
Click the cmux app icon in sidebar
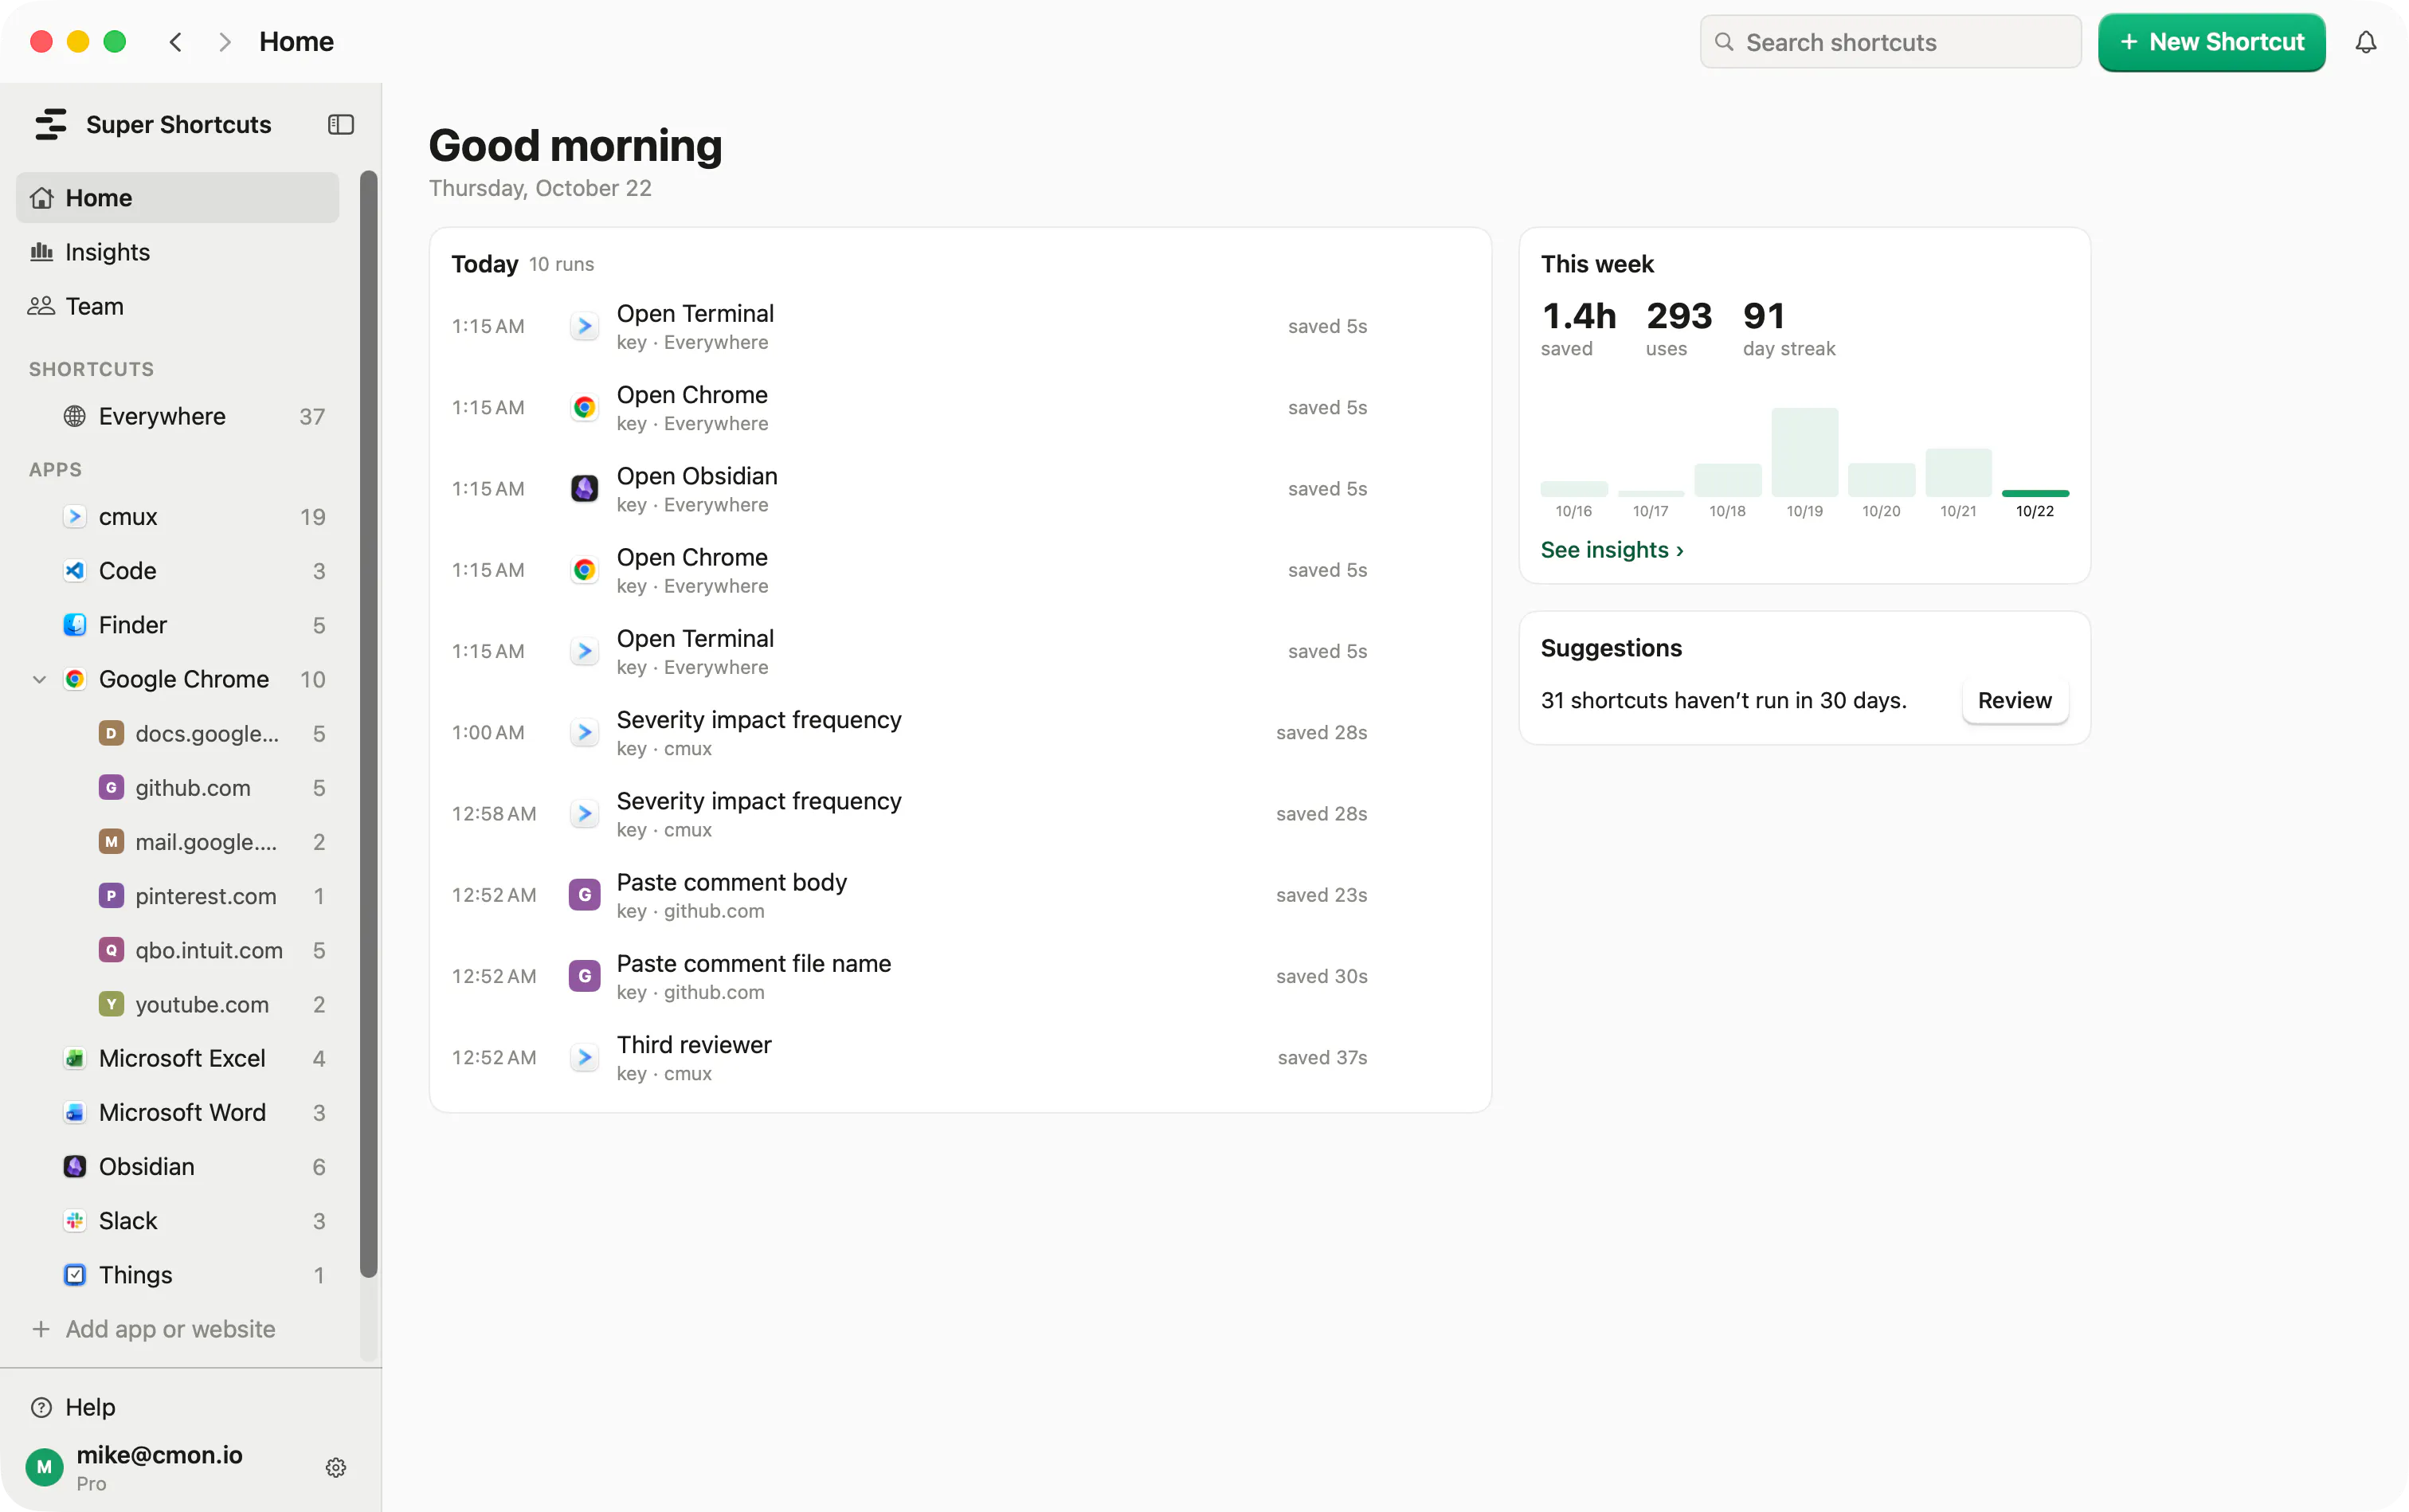coord(74,517)
